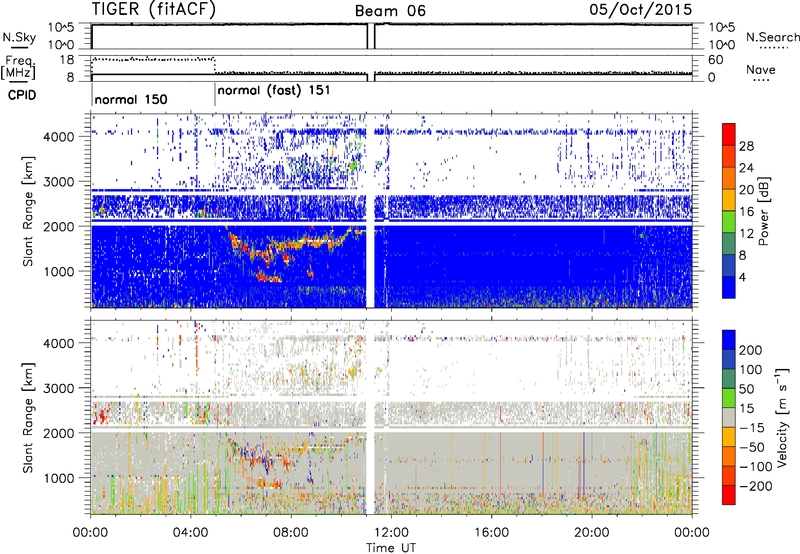The width and height of the screenshot is (800, 554).
Task: Click '4000' range tick on power panel
Action: 59,137
